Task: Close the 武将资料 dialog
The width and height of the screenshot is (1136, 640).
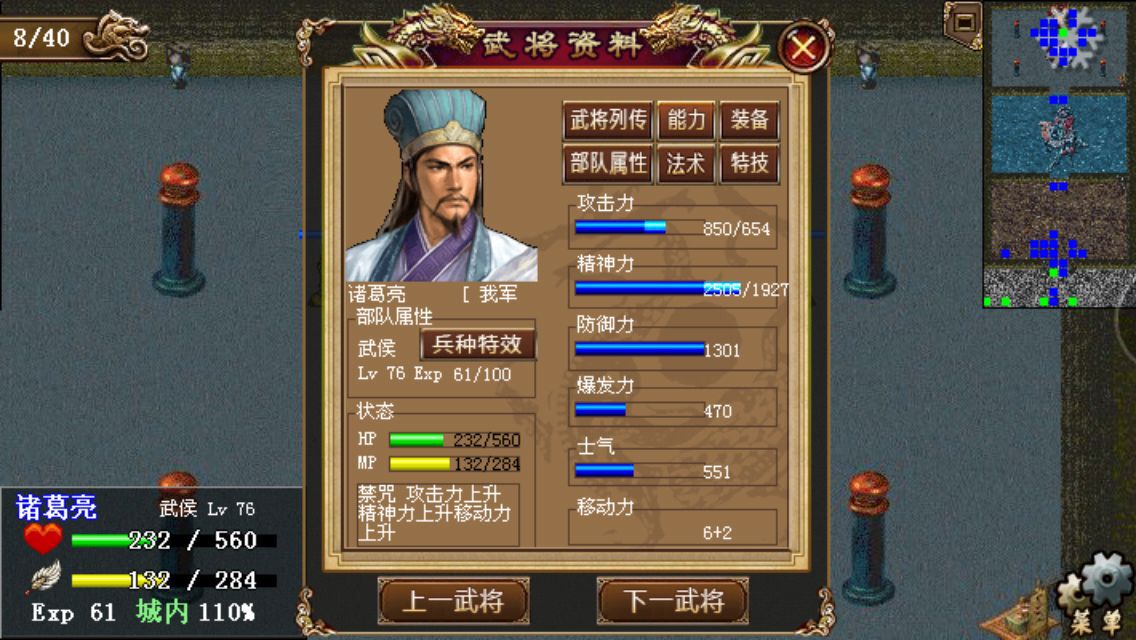Action: pyautogui.click(x=803, y=48)
